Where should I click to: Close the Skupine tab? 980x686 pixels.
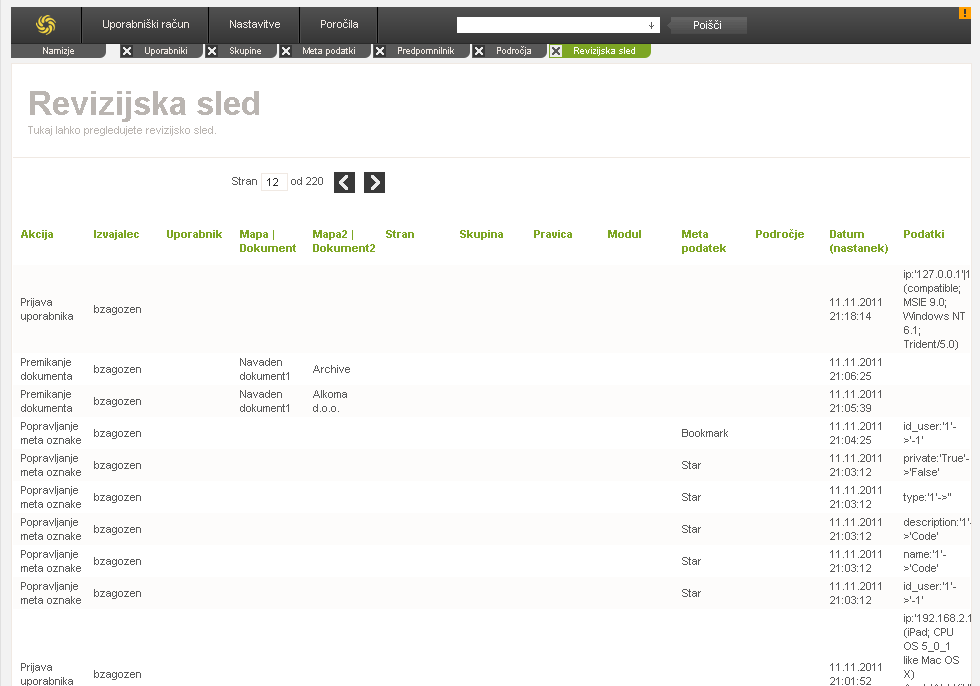[211, 51]
